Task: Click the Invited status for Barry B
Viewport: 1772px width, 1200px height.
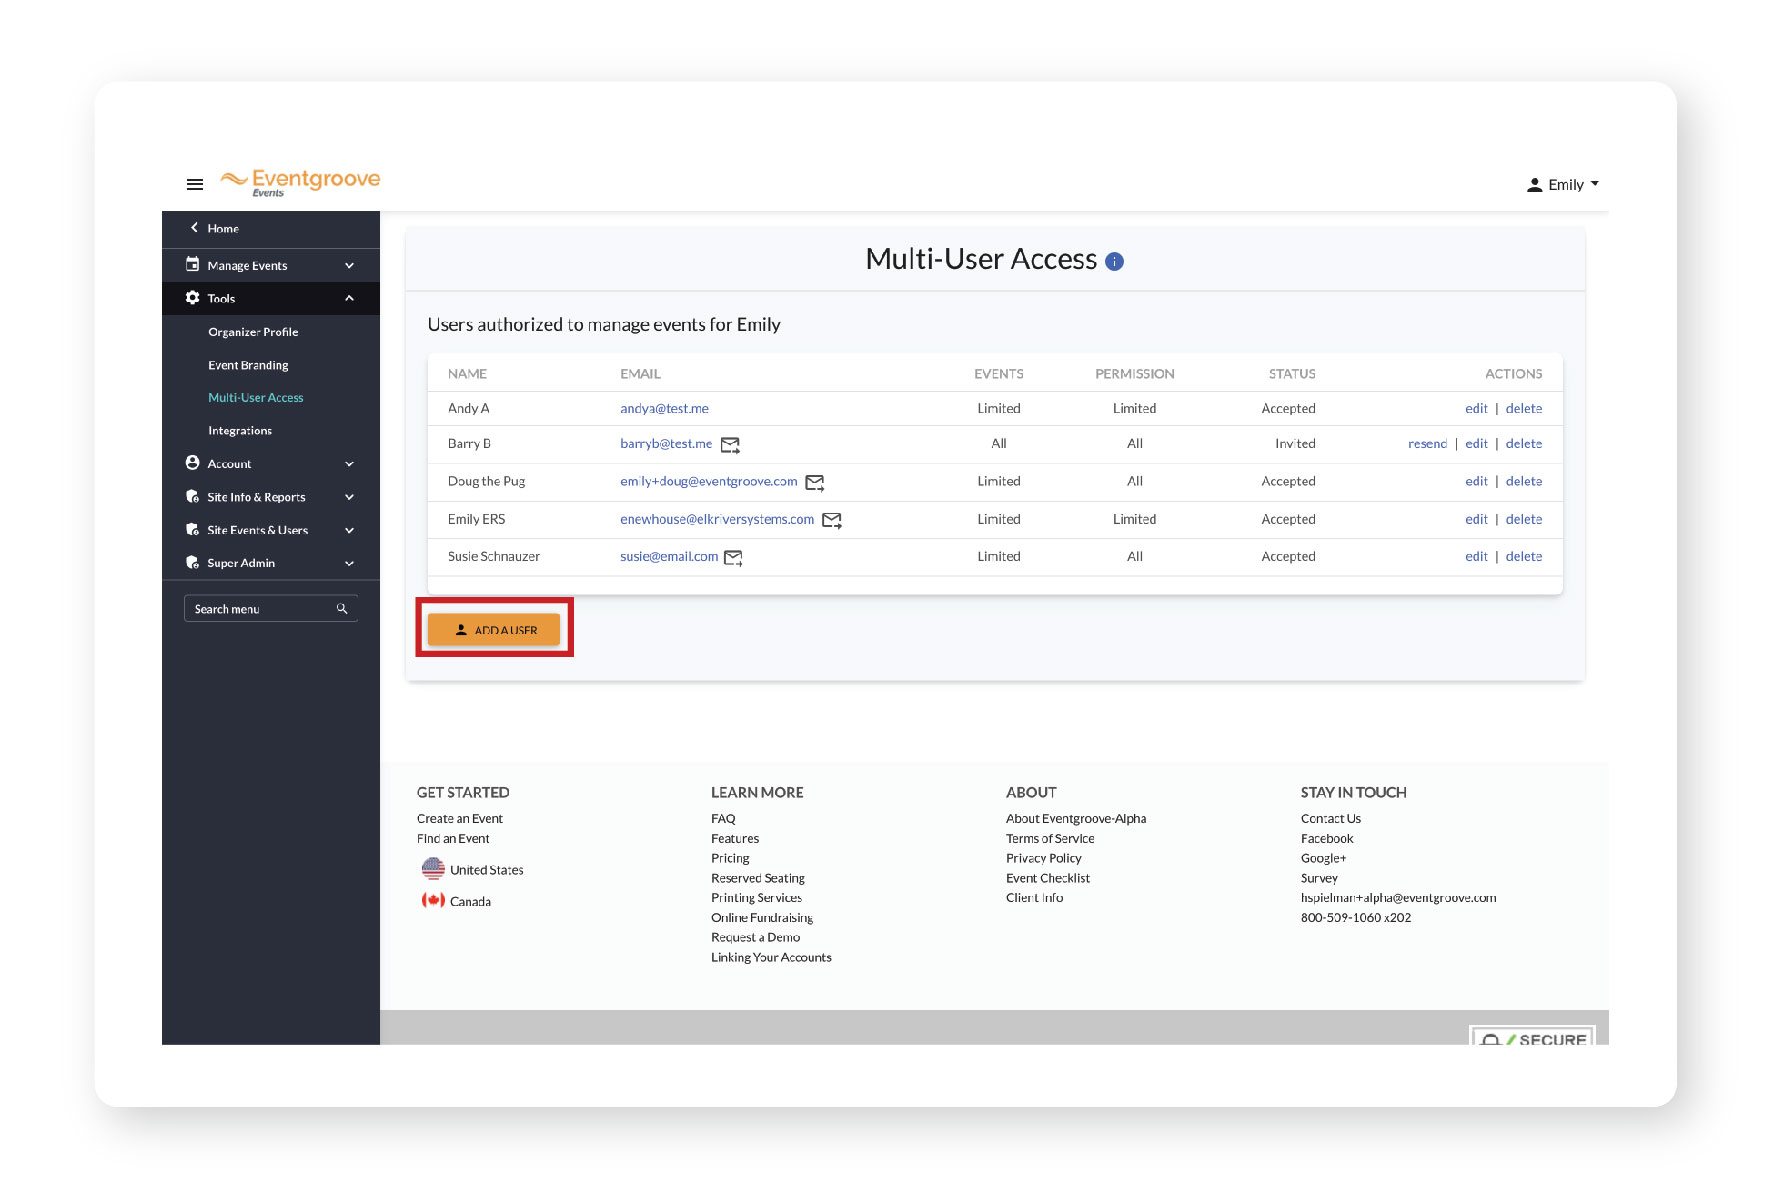Action: [x=1295, y=444]
